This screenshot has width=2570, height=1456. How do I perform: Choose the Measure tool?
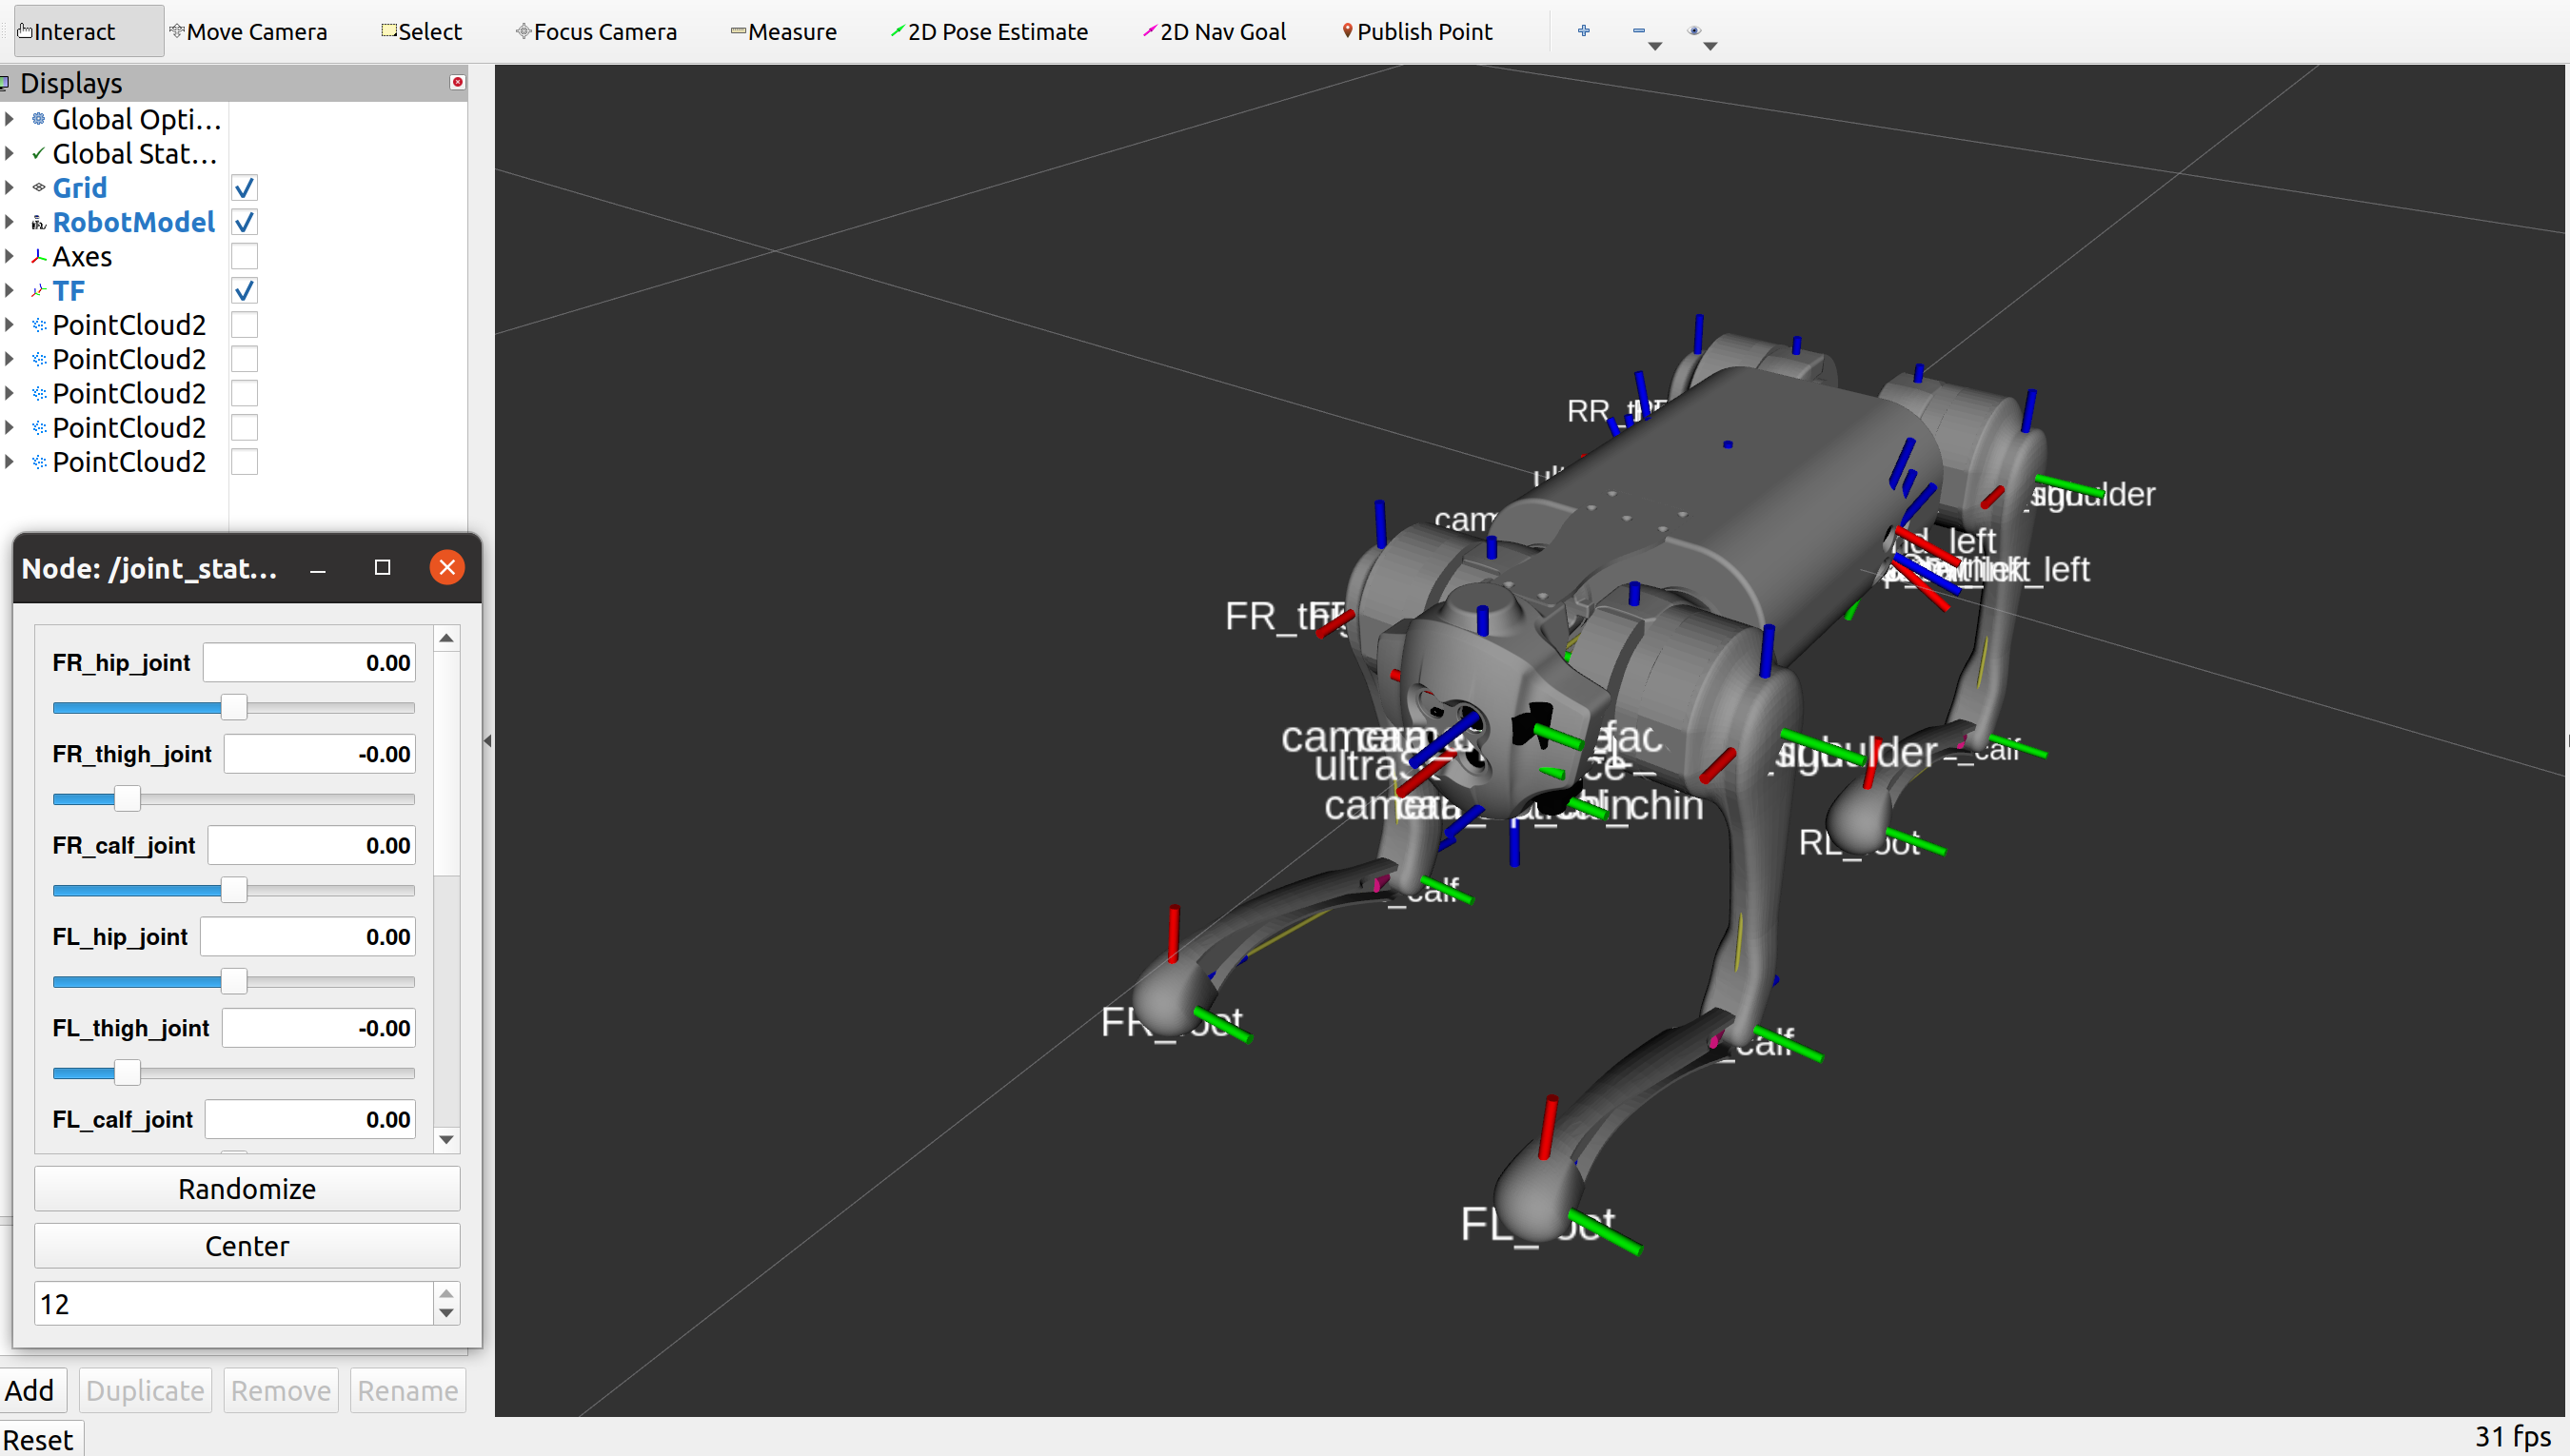click(783, 31)
